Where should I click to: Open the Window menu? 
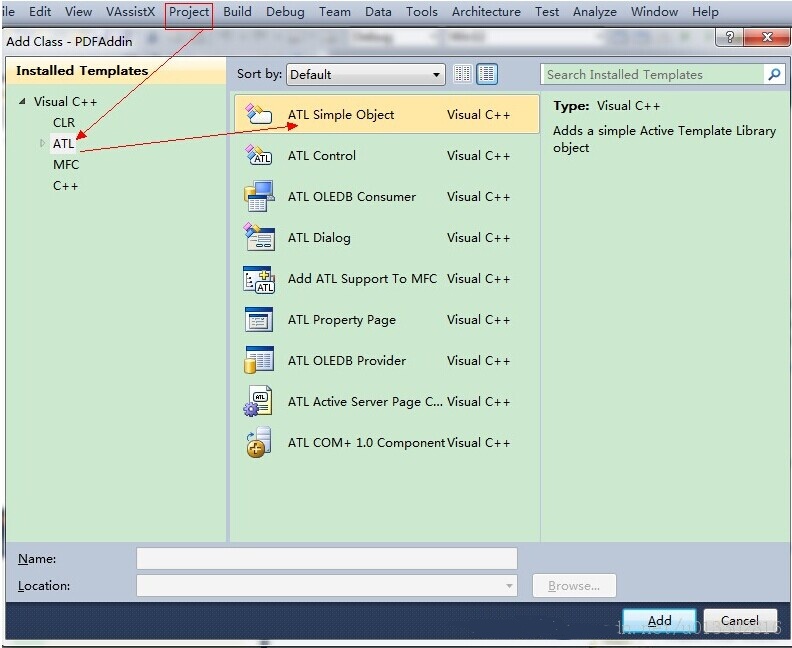[655, 12]
